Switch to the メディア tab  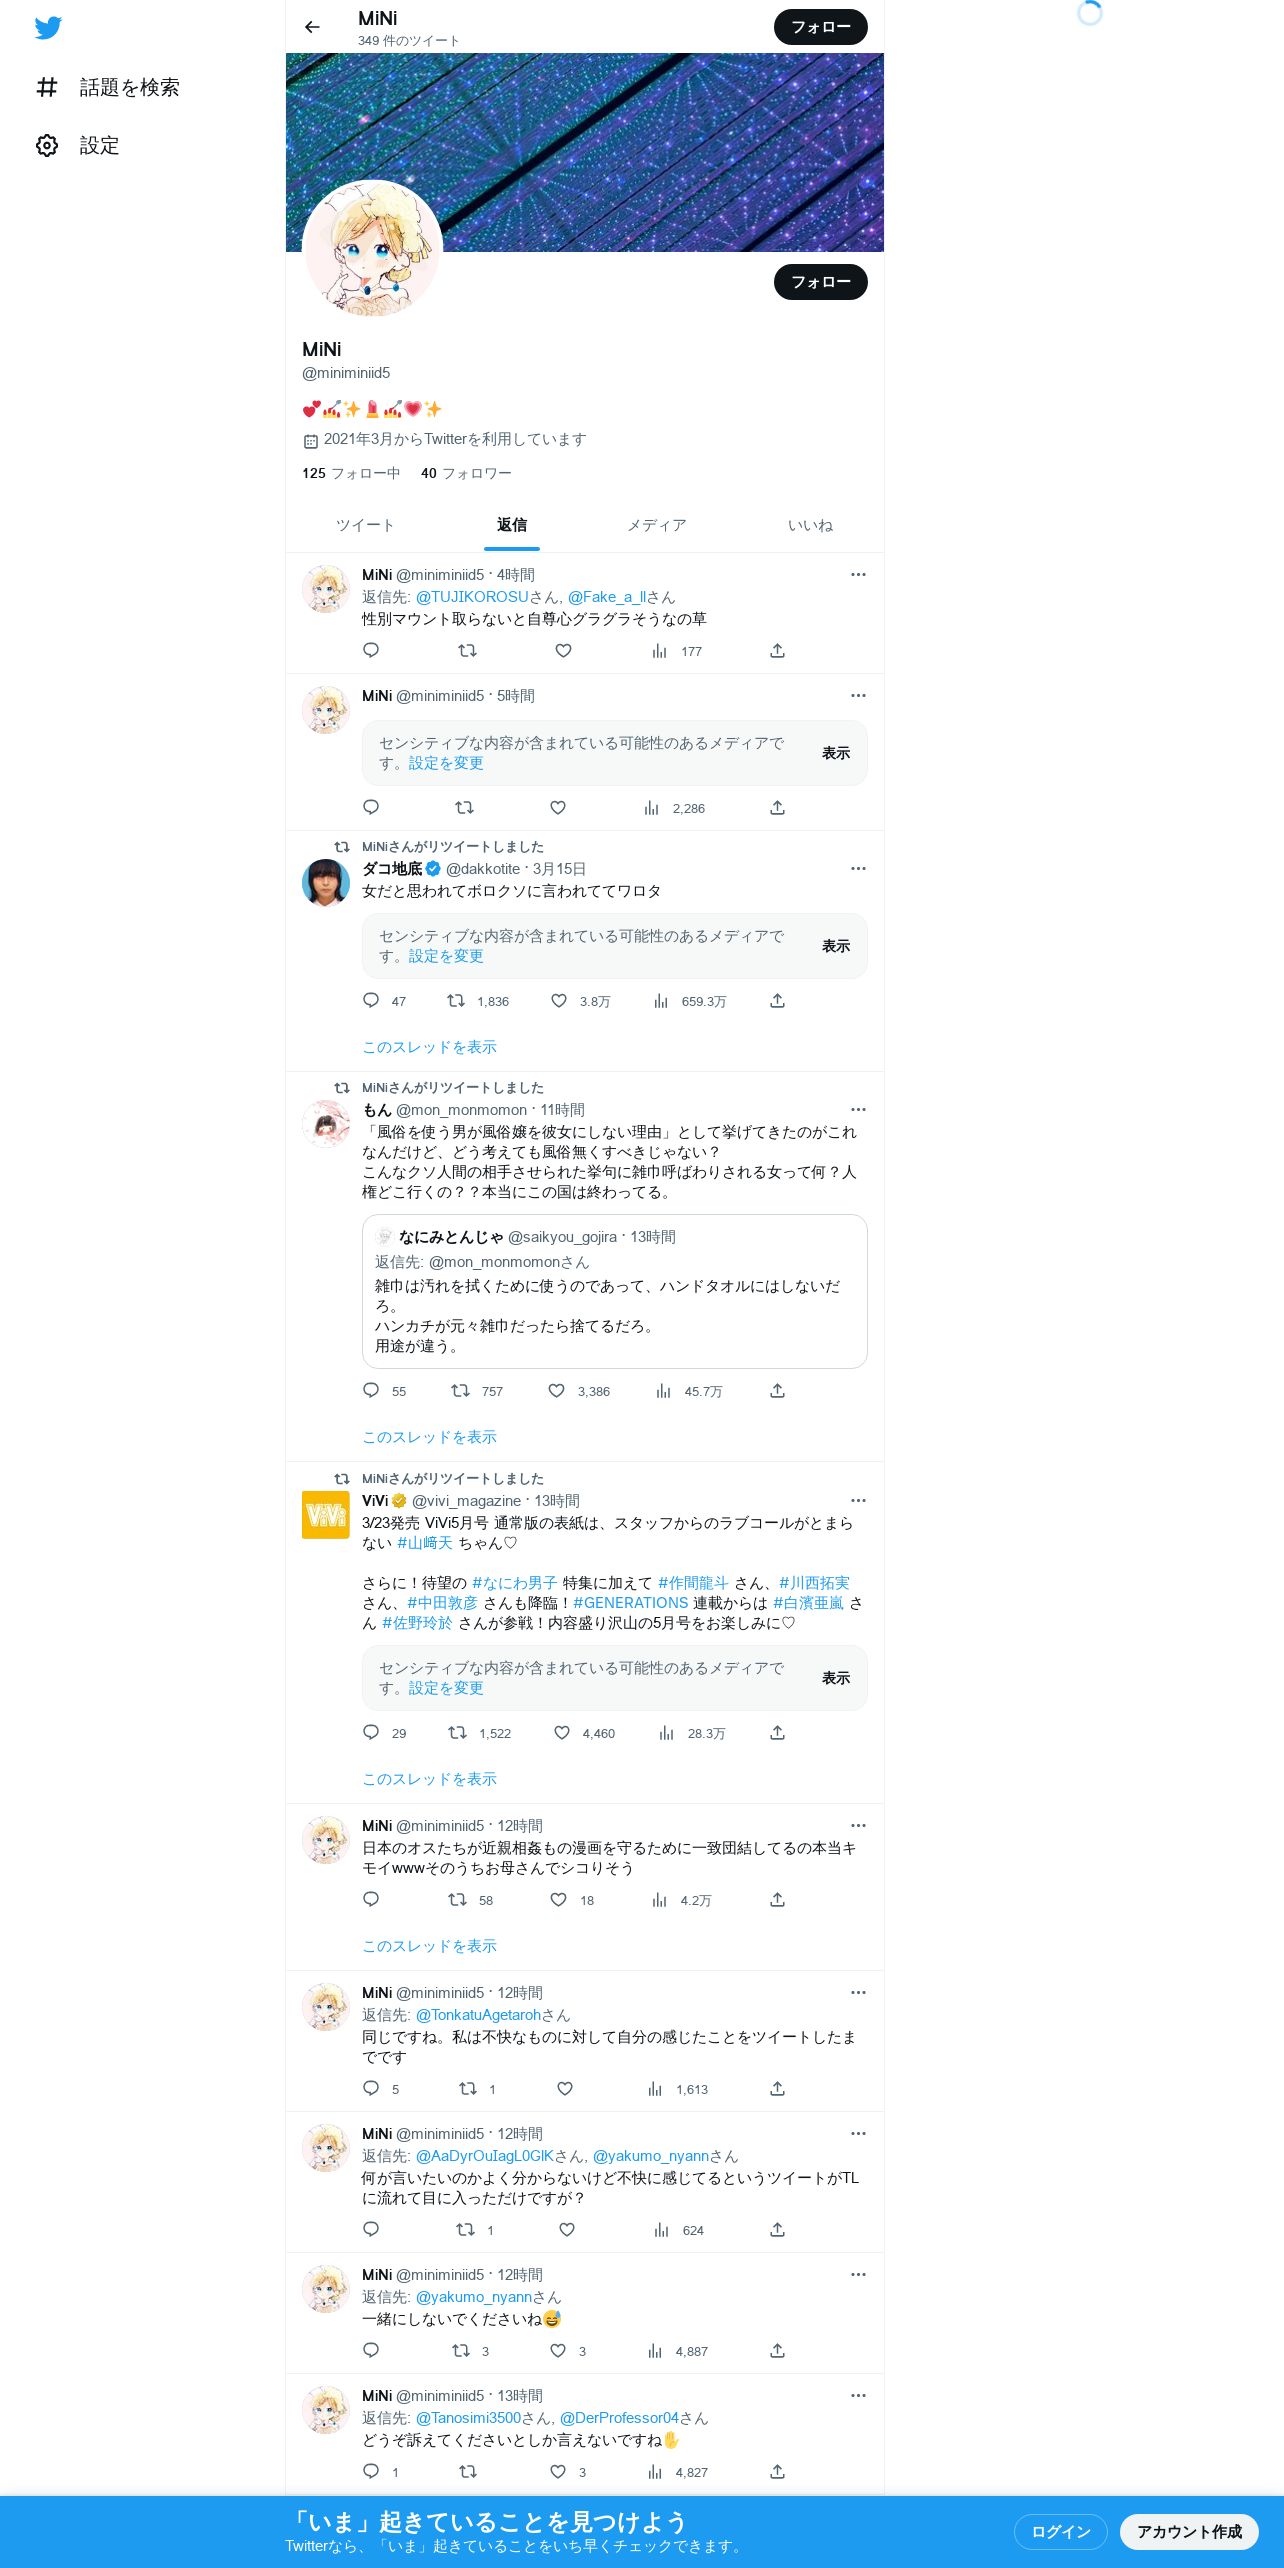[x=657, y=526]
